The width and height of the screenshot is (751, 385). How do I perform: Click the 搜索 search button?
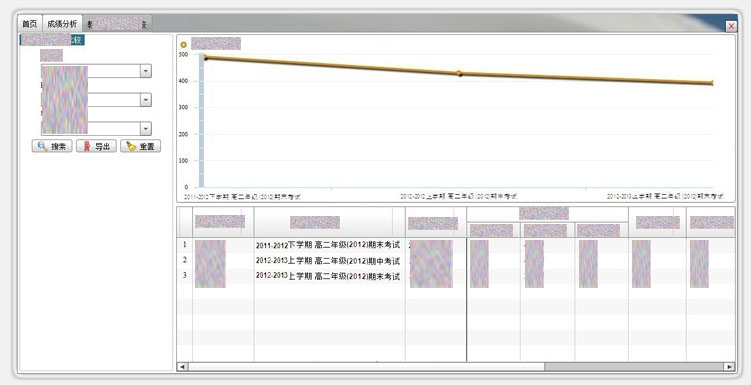pyautogui.click(x=52, y=146)
